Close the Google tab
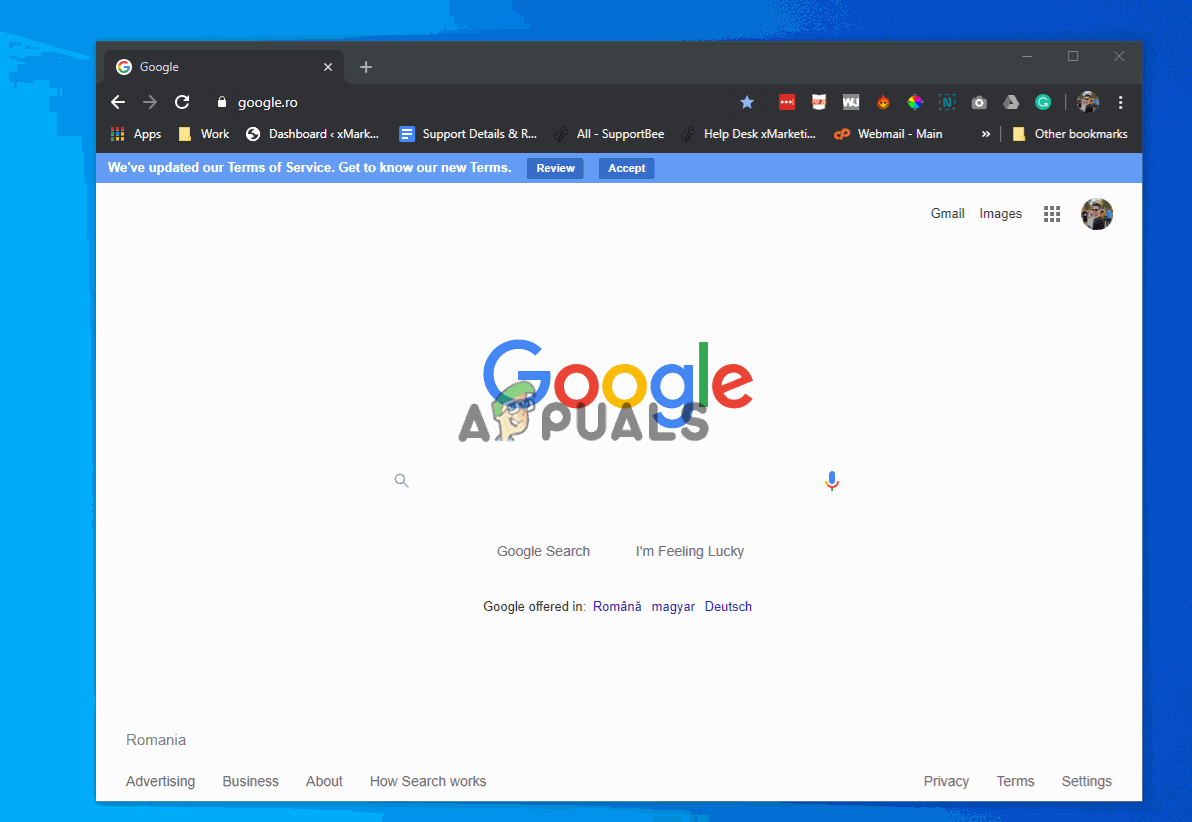The height and width of the screenshot is (822, 1192). point(328,67)
